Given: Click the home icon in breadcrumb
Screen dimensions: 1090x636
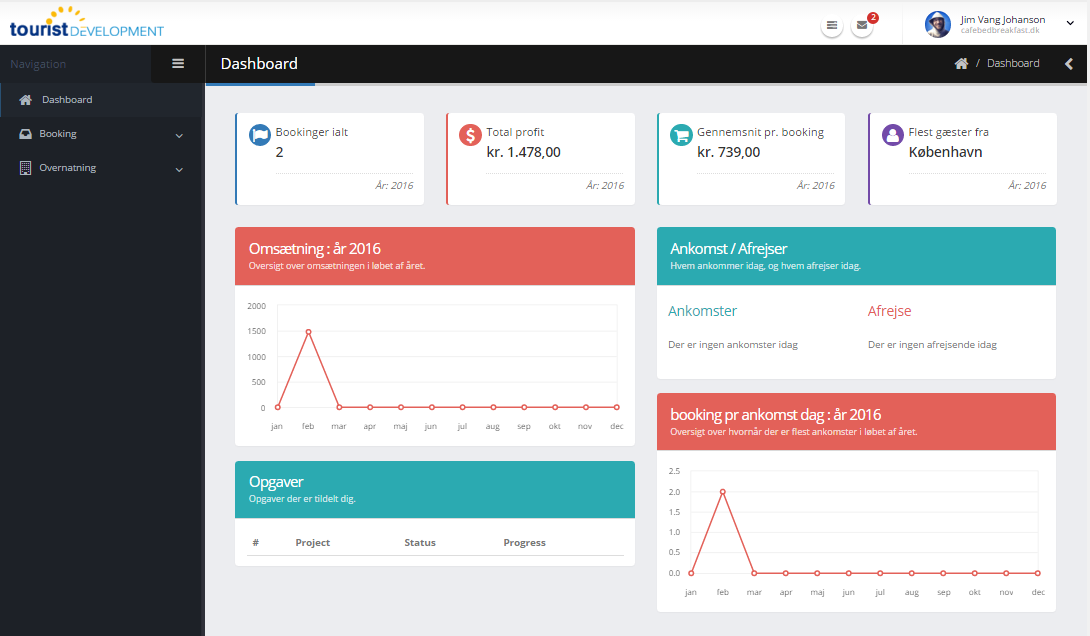Looking at the screenshot, I should pos(961,64).
